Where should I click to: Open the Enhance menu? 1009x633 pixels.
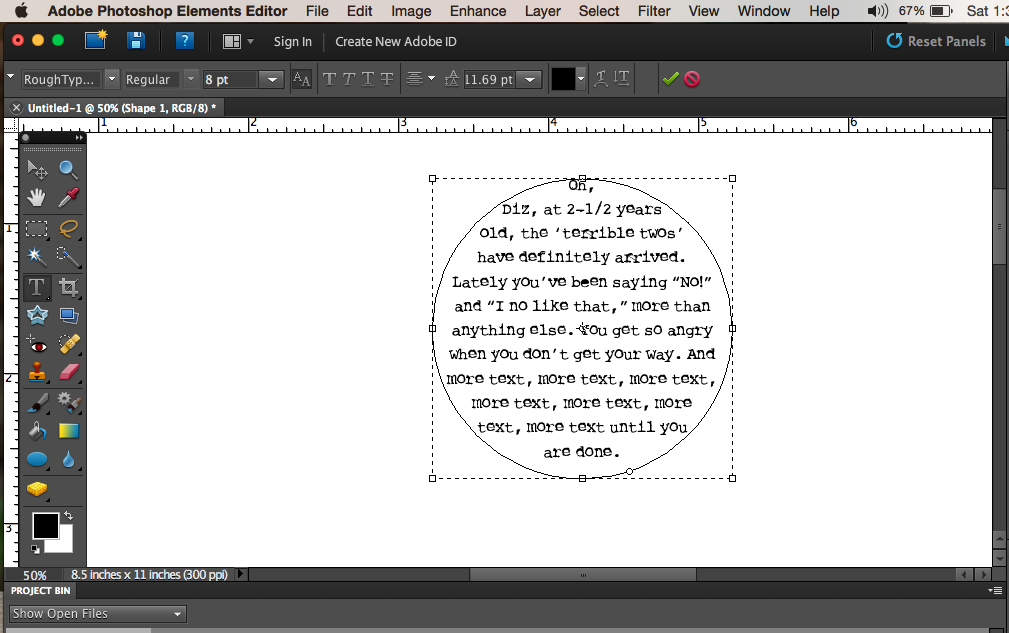pyautogui.click(x=477, y=11)
